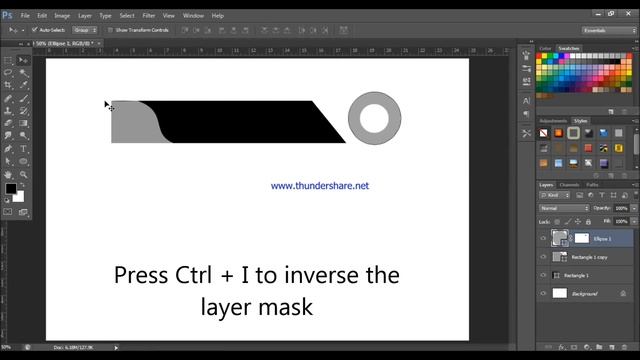Toggle the type layer filter icon

pyautogui.click(x=602, y=196)
